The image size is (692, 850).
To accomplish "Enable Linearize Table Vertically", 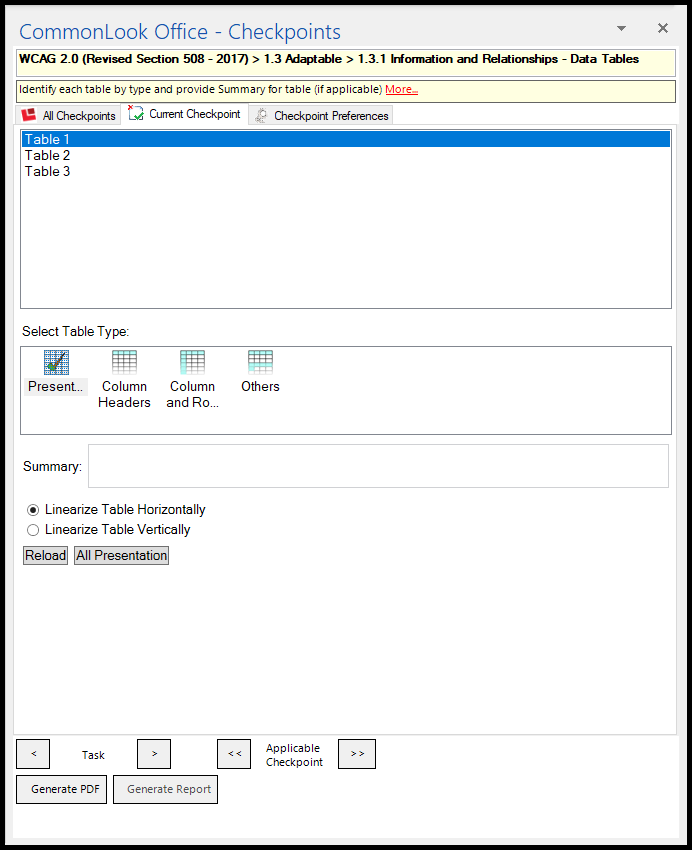I will click(x=108, y=530).
